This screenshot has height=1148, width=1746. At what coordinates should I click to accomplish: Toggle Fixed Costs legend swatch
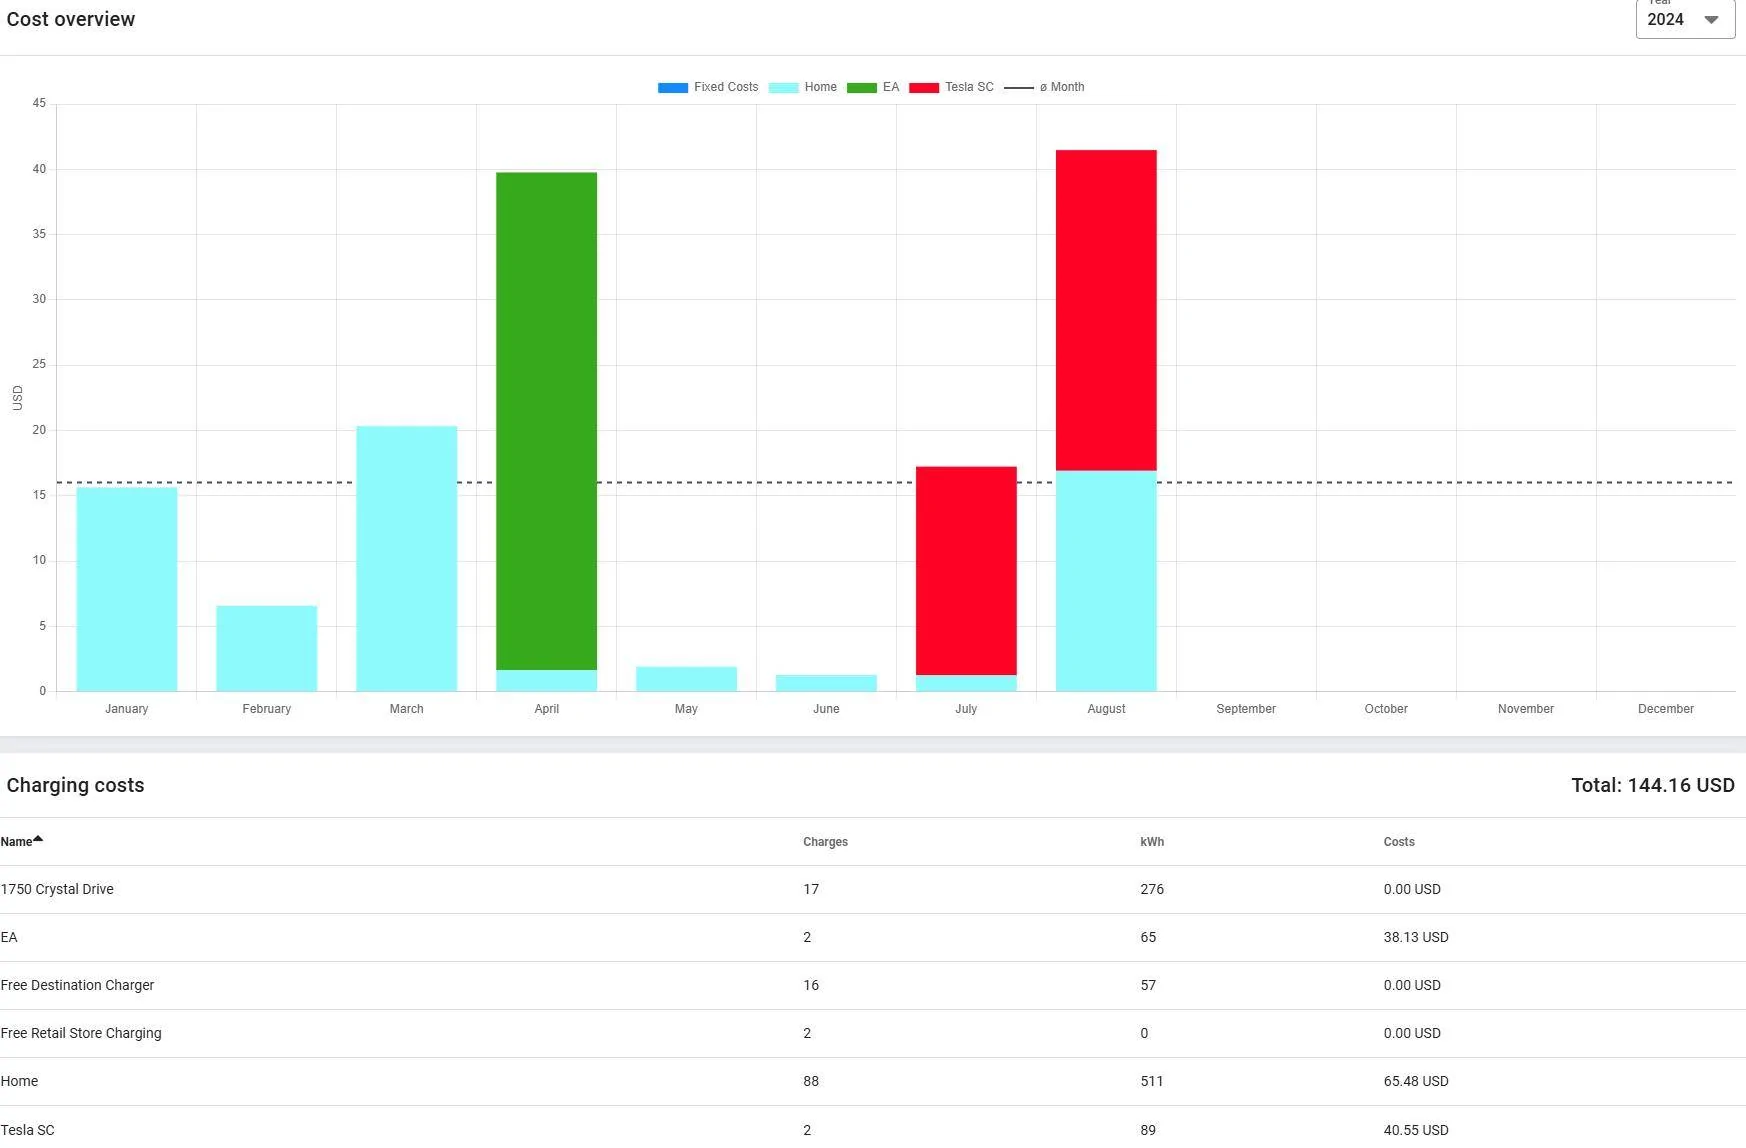click(x=672, y=88)
